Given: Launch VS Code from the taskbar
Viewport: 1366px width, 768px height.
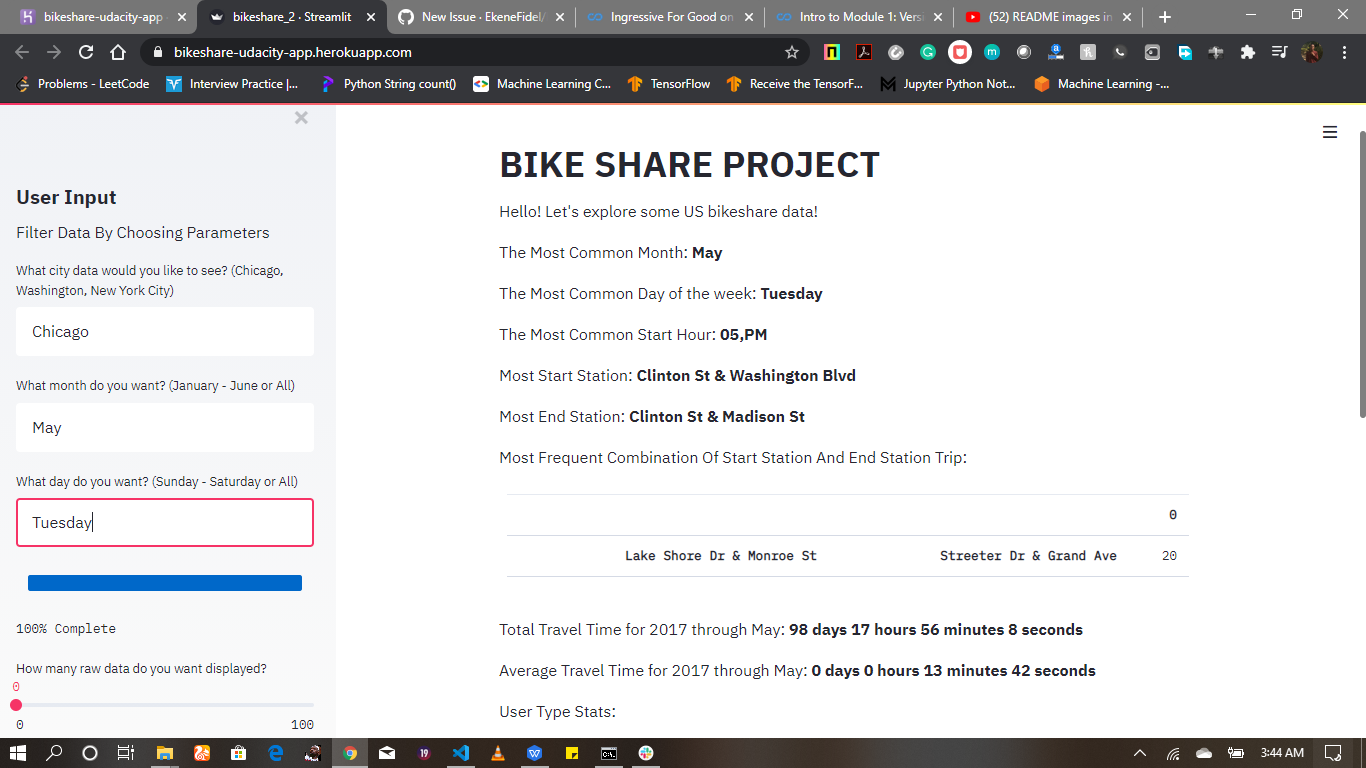Looking at the screenshot, I should pos(461,753).
